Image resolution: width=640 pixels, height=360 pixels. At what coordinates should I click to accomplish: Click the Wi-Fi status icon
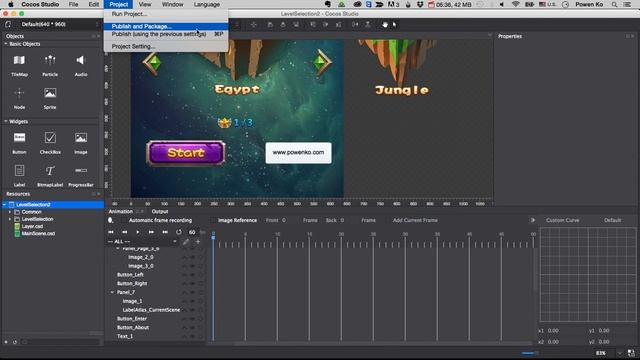[516, 4]
